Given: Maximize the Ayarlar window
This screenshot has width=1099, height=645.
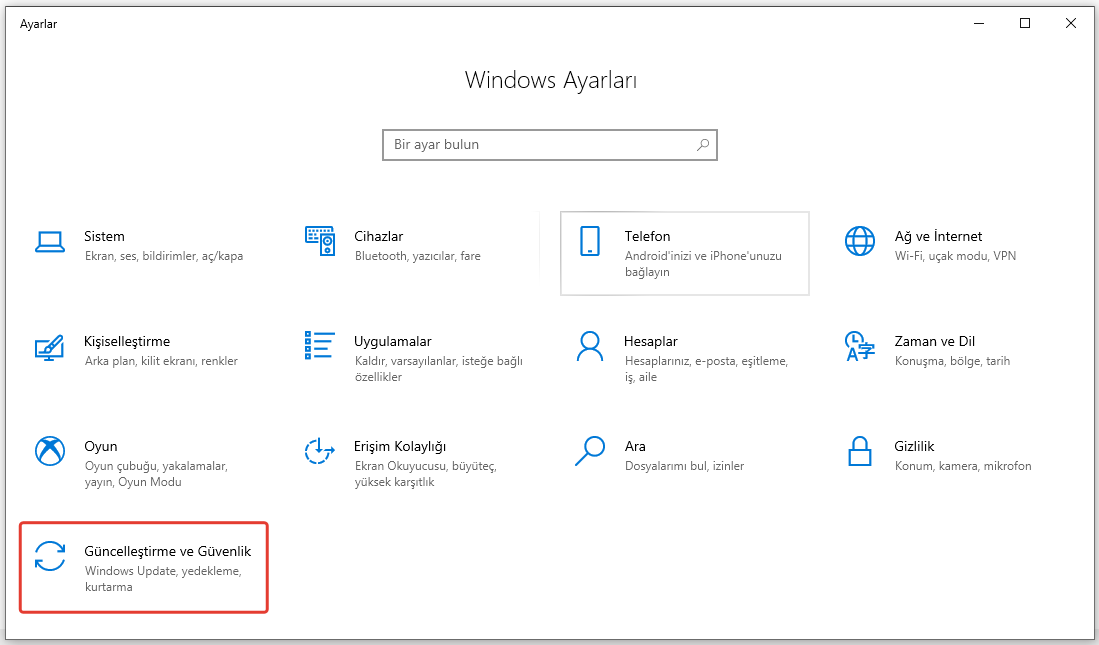Looking at the screenshot, I should click(x=1025, y=23).
